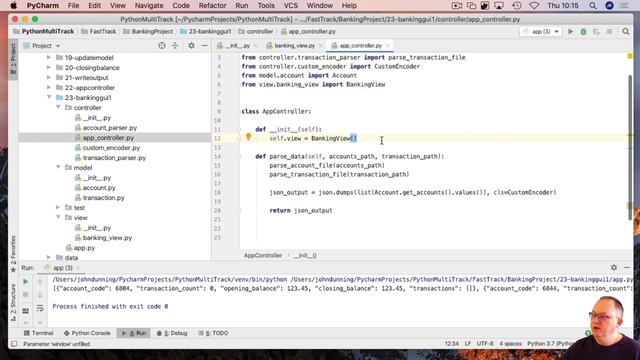
Task: Click the locate/scroll from source target icon
Action: coord(162,46)
